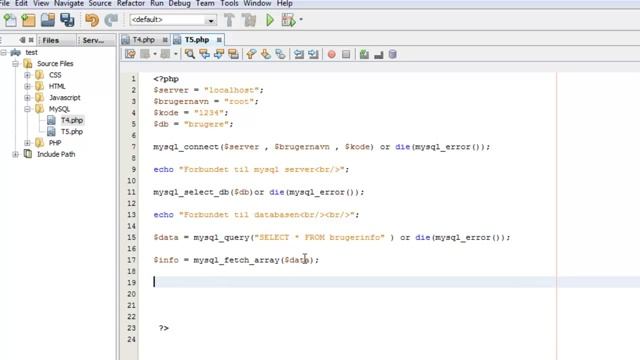Click the editor Forward arrow icon
Screen dimensions: 640x360
click(165, 54)
